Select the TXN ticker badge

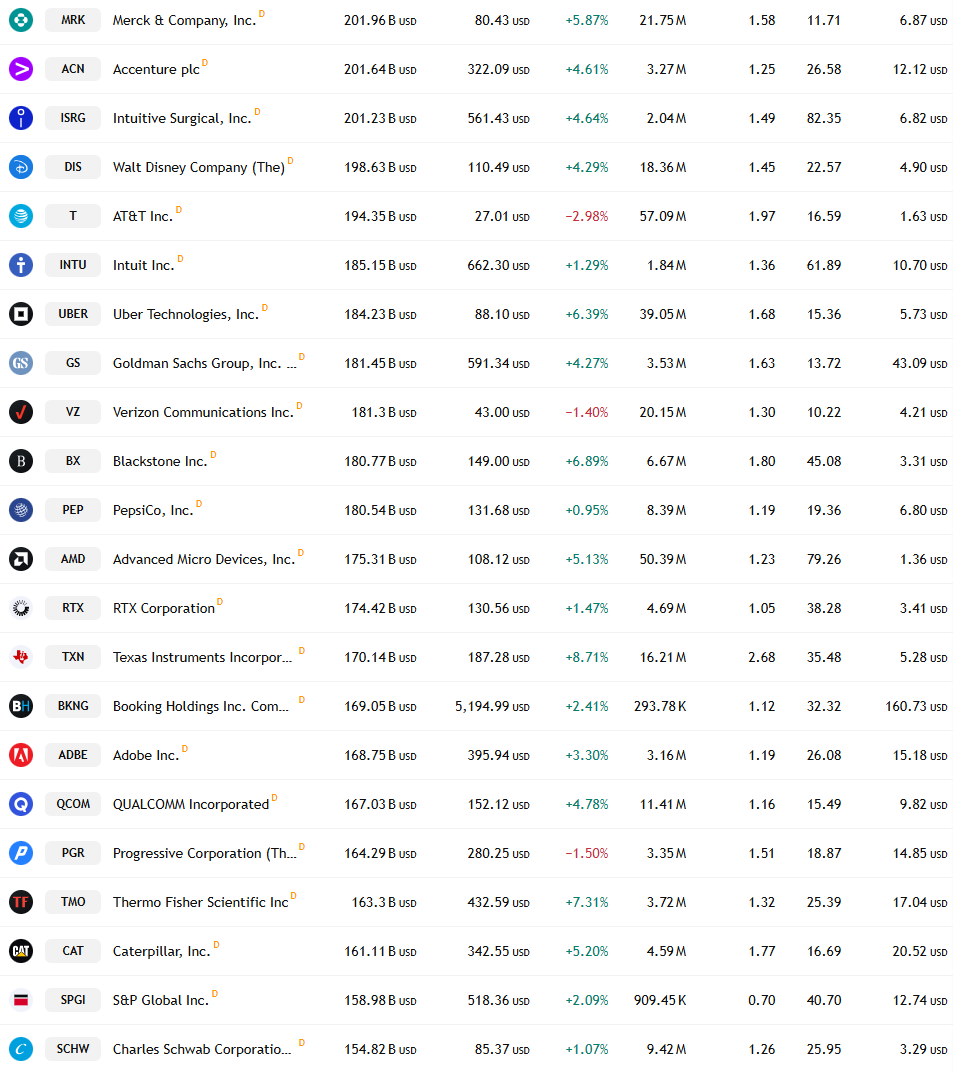(73, 657)
